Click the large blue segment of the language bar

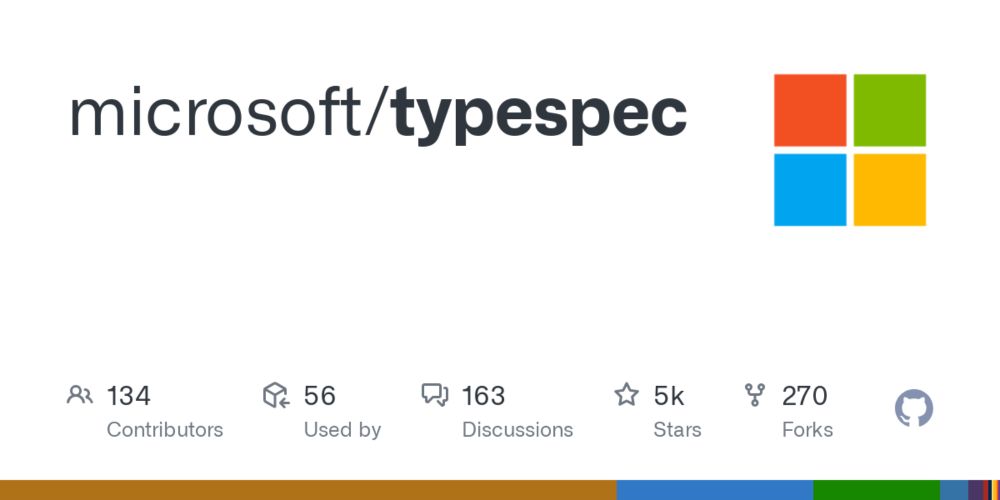tap(715, 490)
